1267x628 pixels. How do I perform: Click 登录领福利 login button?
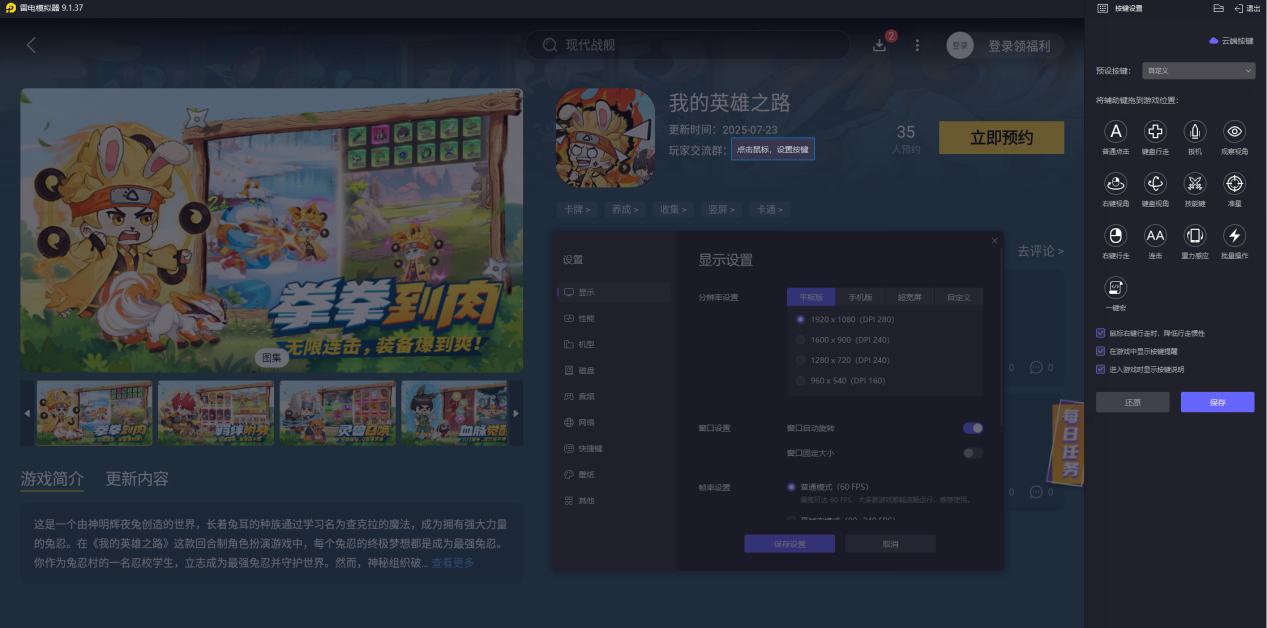(x=1019, y=46)
